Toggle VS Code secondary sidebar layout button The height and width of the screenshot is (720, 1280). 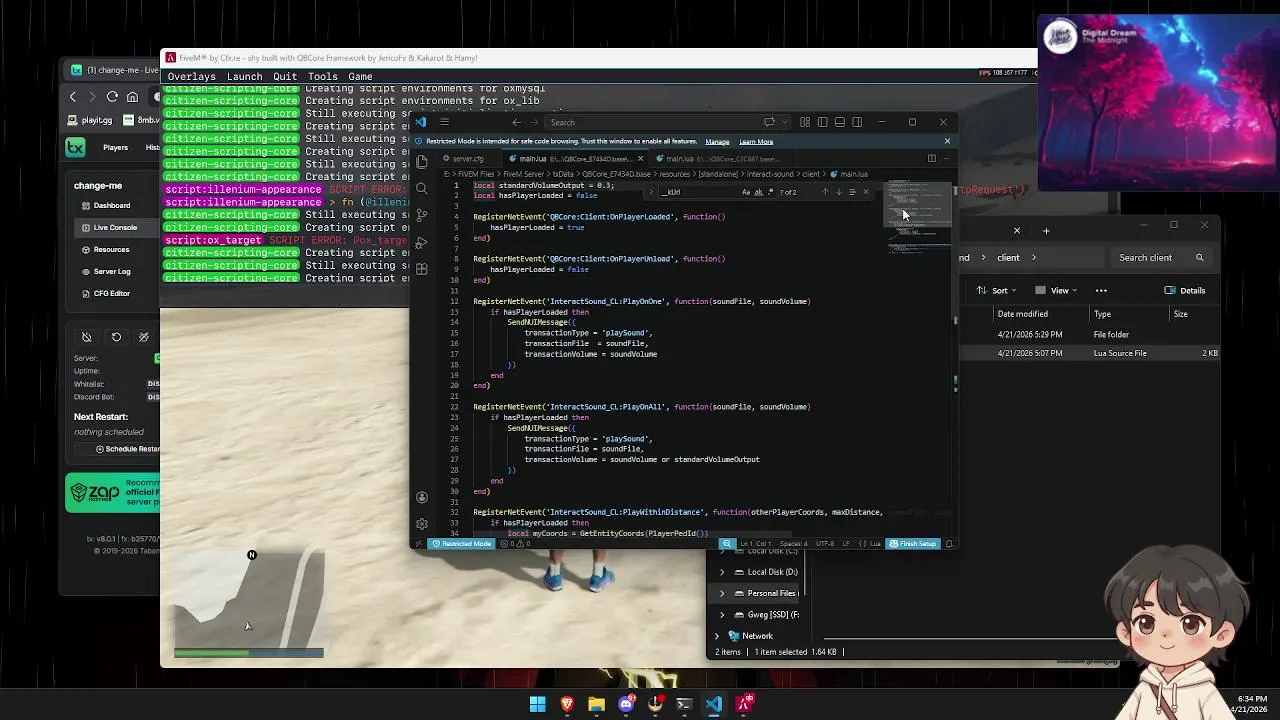pos(857,122)
